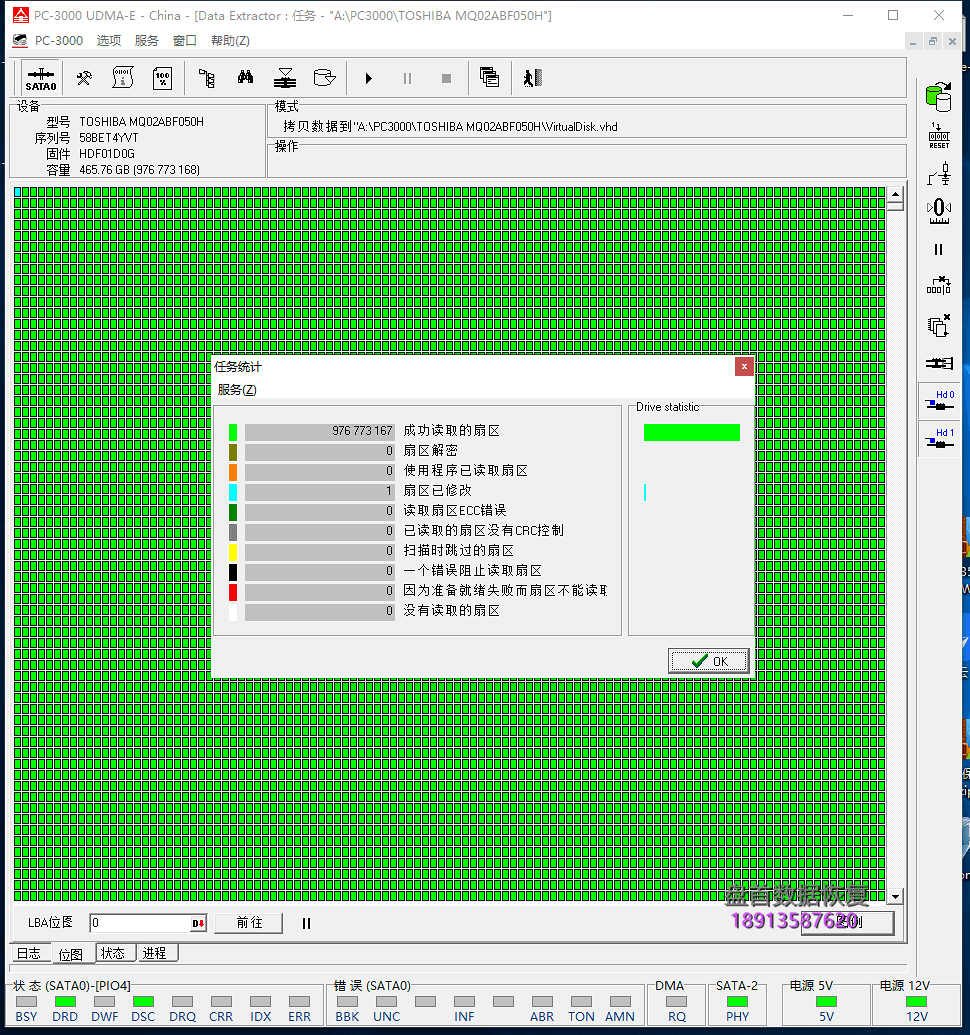This screenshot has width=970, height=1035.
Task: Open the cascading windows toolbar icon
Action: click(x=490, y=79)
